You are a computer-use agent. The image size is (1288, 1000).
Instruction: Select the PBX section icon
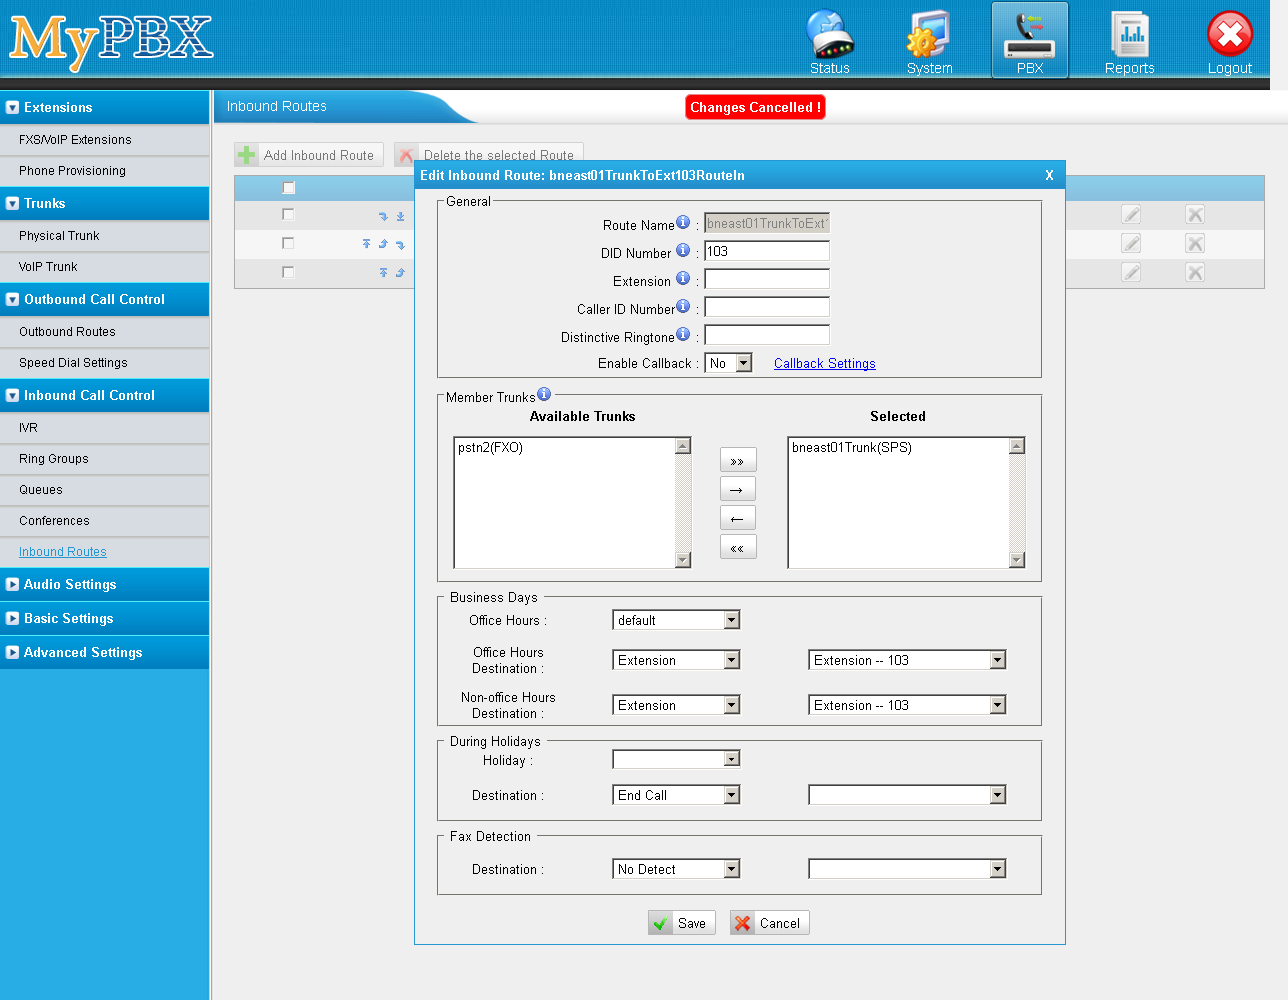pyautogui.click(x=1030, y=41)
